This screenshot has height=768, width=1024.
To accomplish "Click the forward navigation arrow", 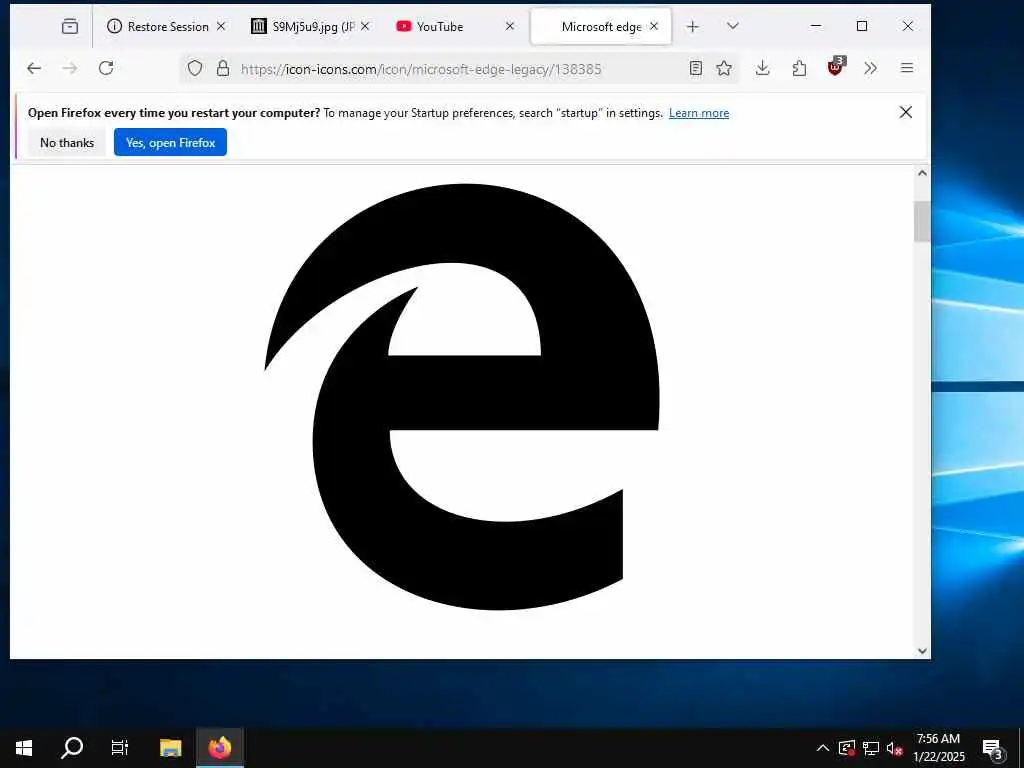I will coord(70,68).
